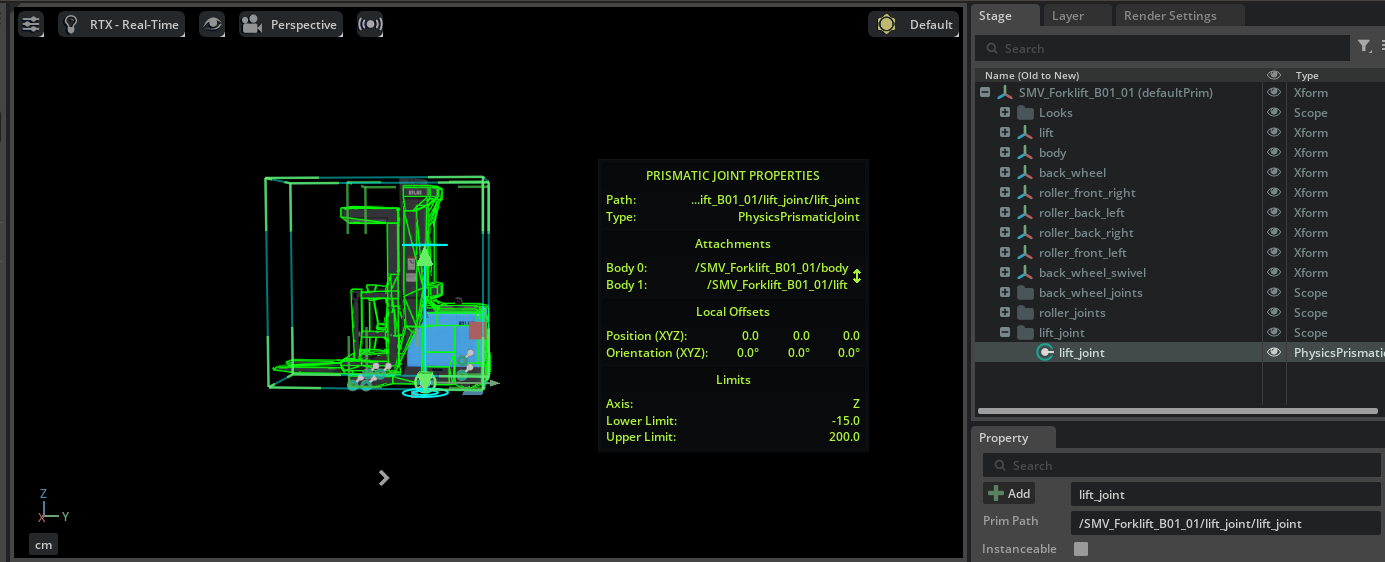Check the Instanceable checkbox
The height and width of the screenshot is (562, 1385).
[1080, 549]
